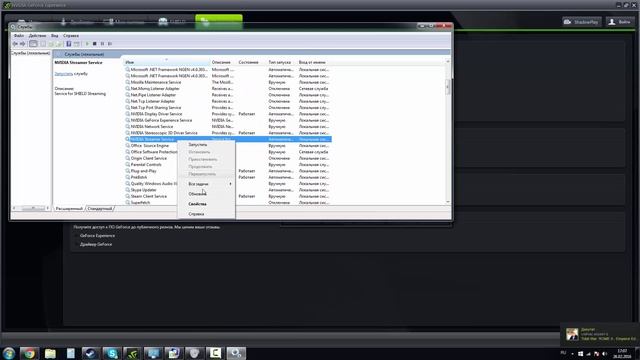Click ShadowPlay button in GeForce Experience
Screen dimensions: 640x360
coord(582,22)
